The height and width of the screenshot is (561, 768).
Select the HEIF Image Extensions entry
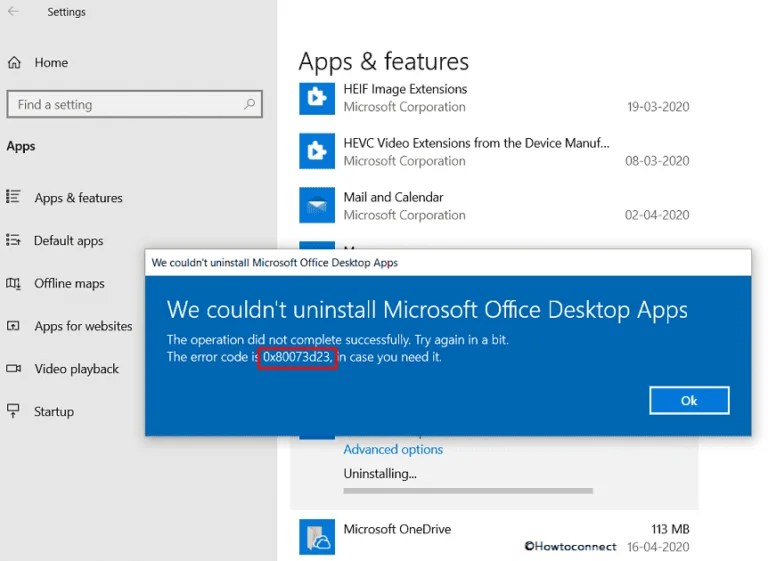pos(494,98)
